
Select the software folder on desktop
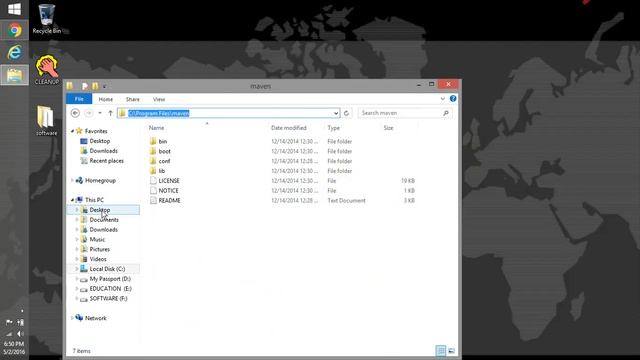[46, 121]
